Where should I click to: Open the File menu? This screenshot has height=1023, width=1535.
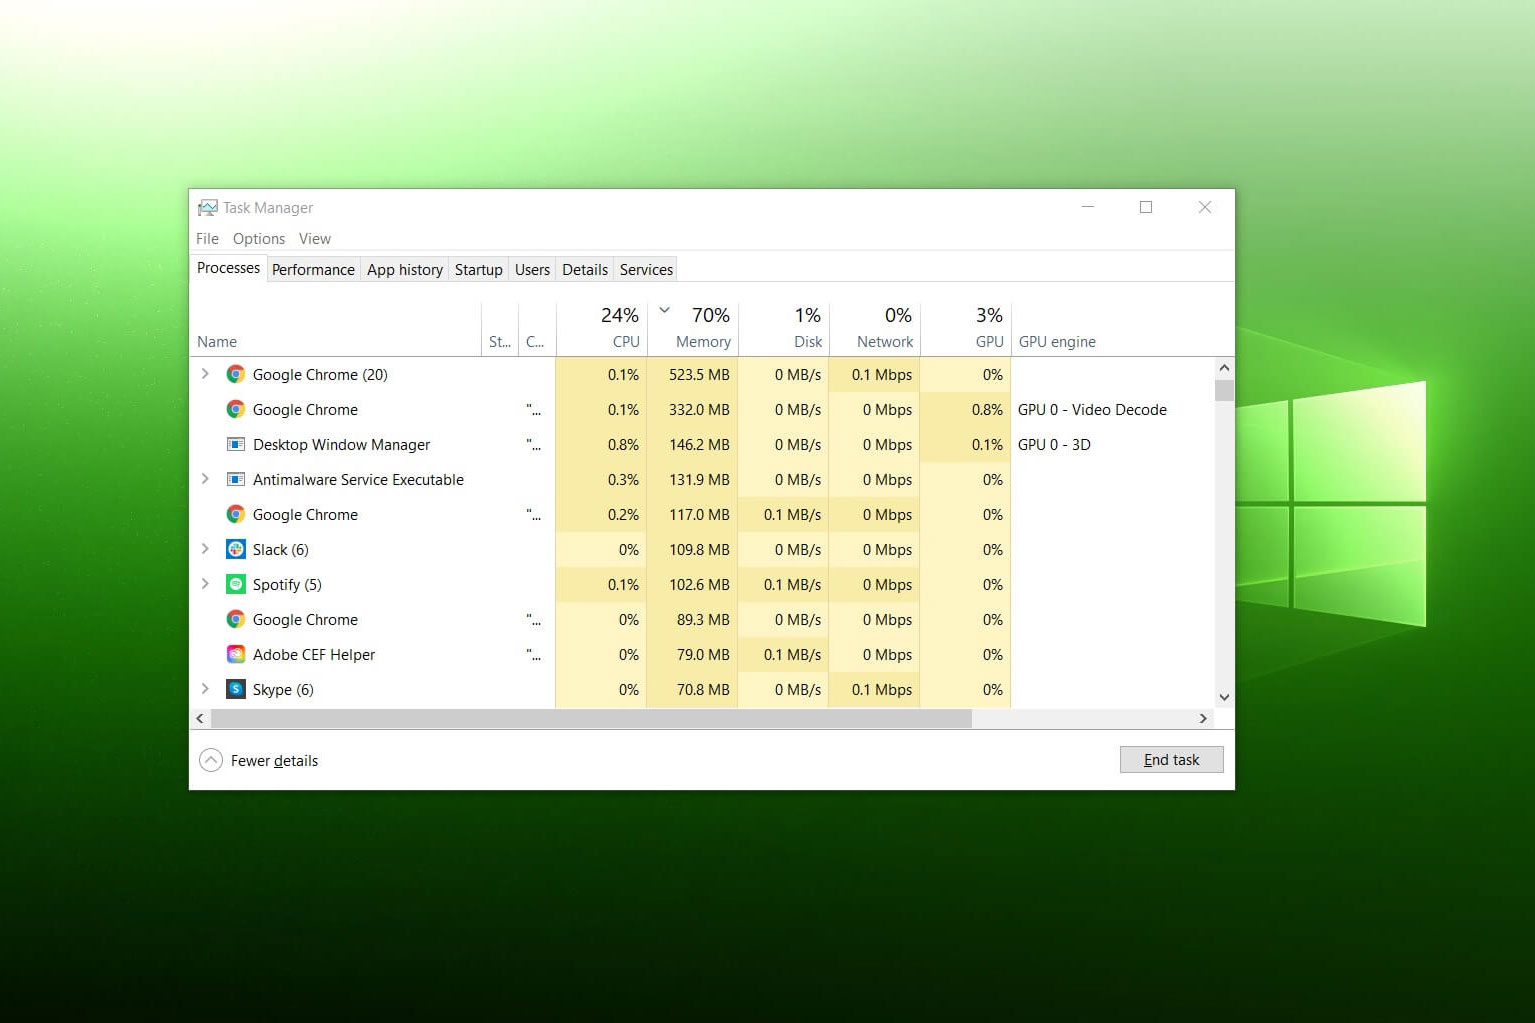pos(207,238)
